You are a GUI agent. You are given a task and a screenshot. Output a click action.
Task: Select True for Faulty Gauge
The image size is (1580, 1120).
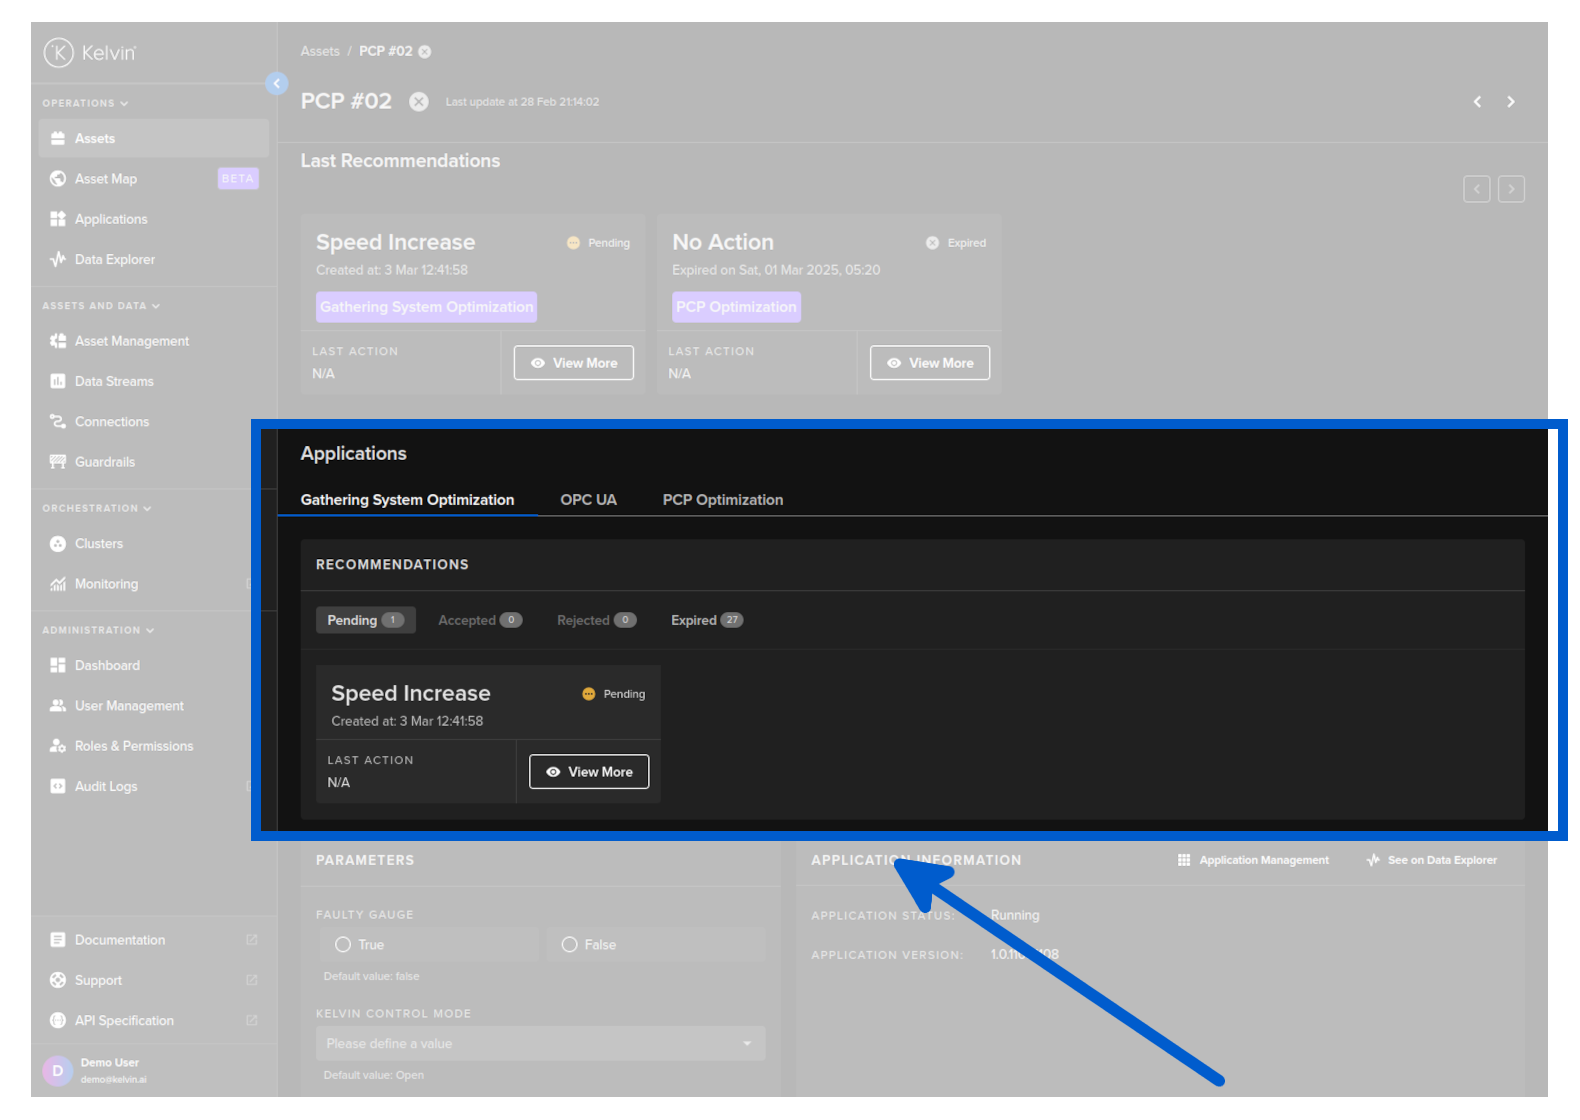[x=344, y=945]
